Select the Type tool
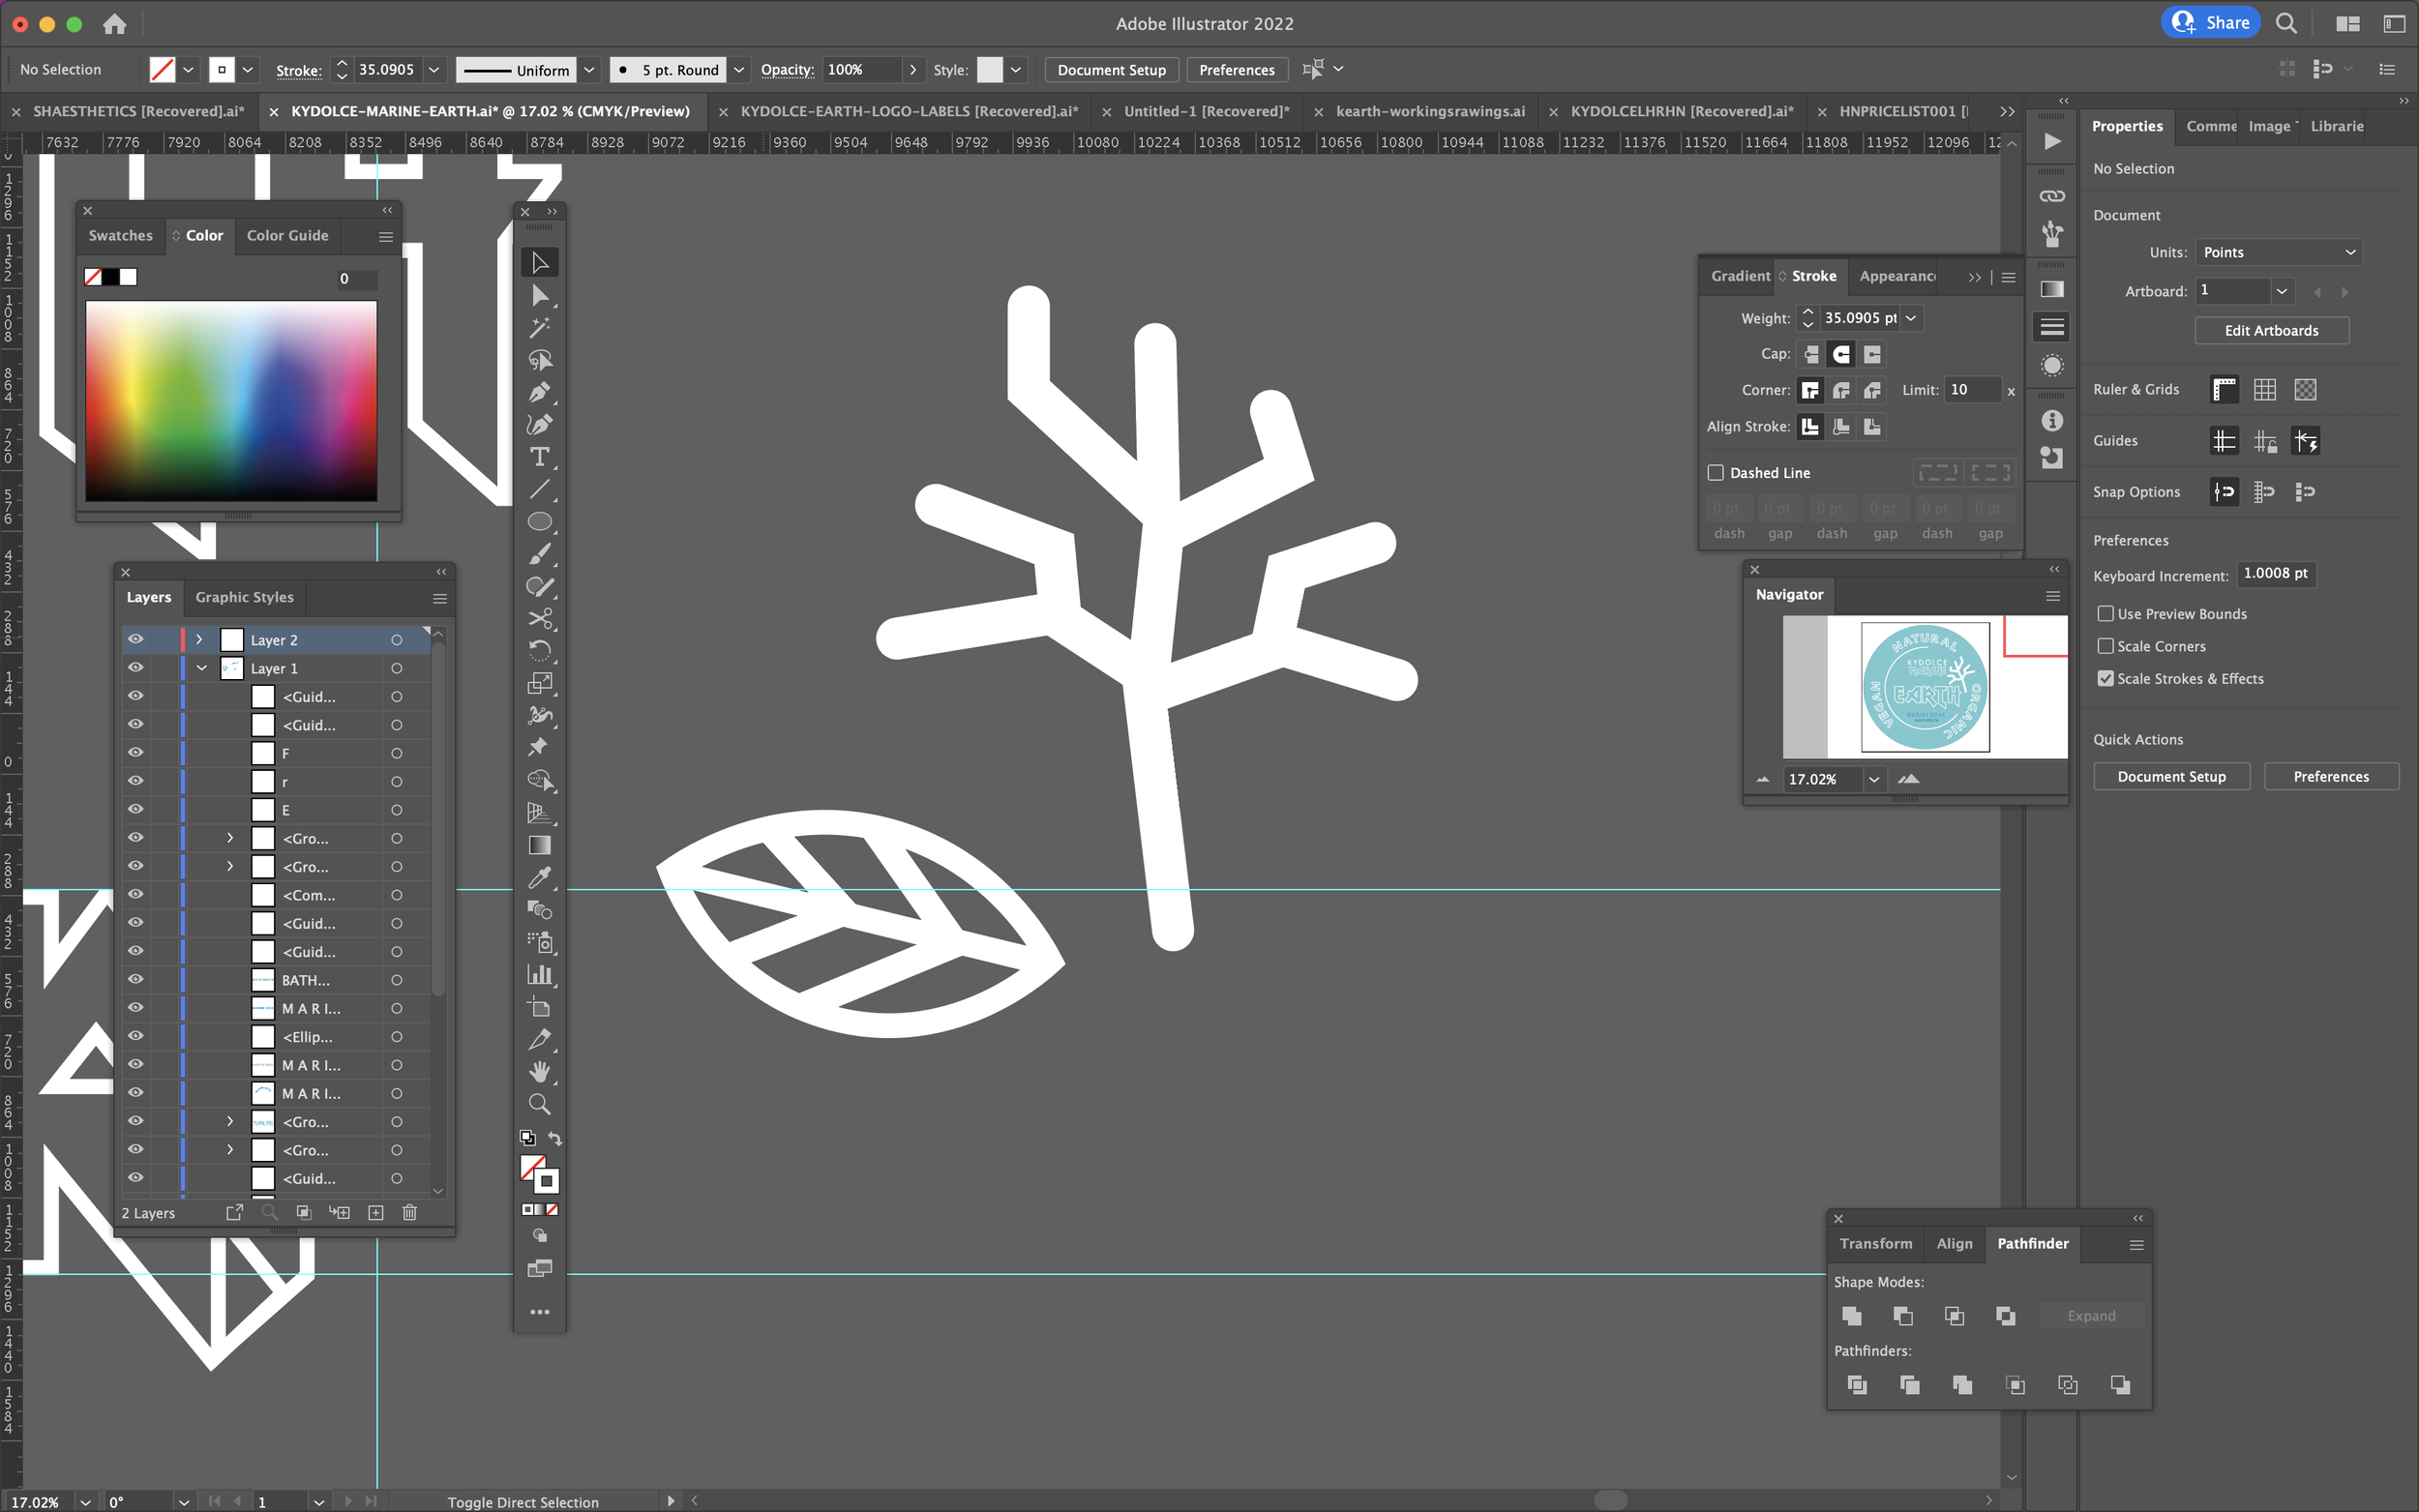The image size is (2419, 1512). point(539,457)
